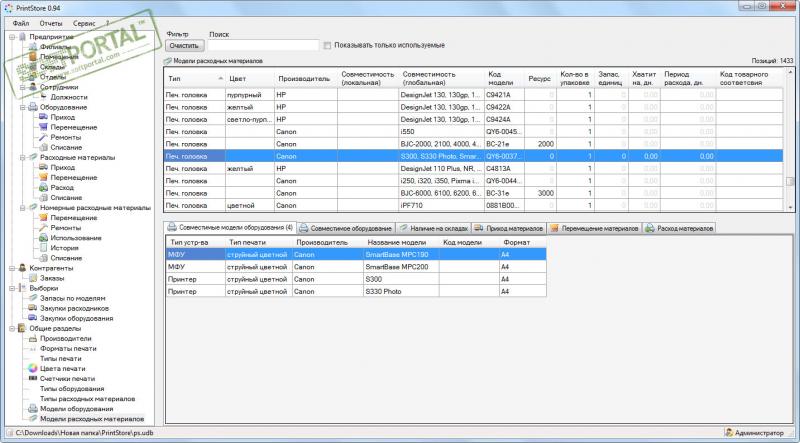Open Должности tree item
Screen dimensions: 800x443
click(x=69, y=97)
